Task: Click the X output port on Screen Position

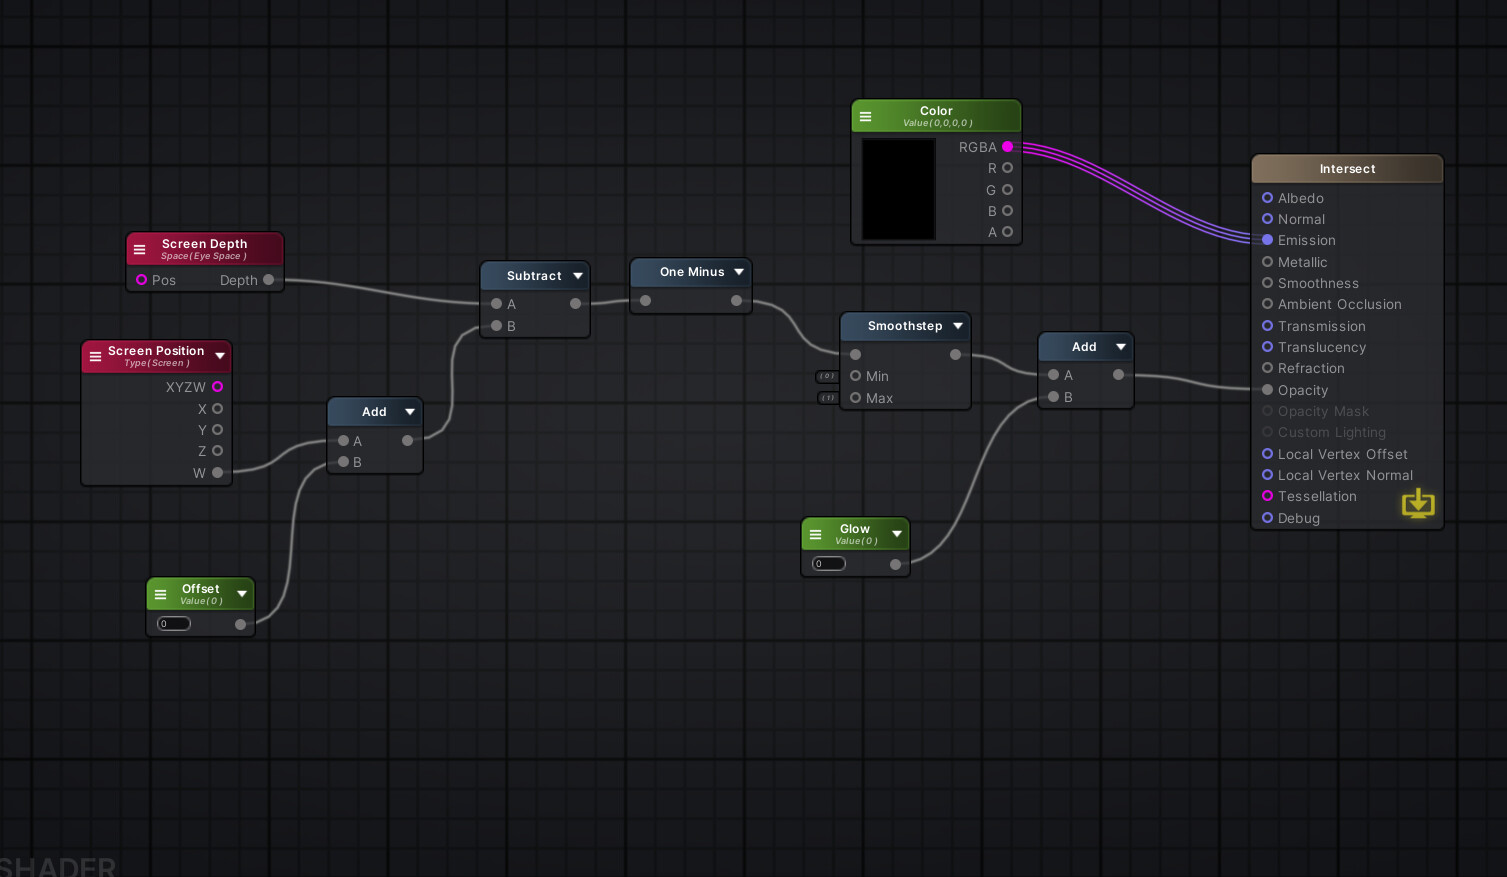Action: click(217, 409)
